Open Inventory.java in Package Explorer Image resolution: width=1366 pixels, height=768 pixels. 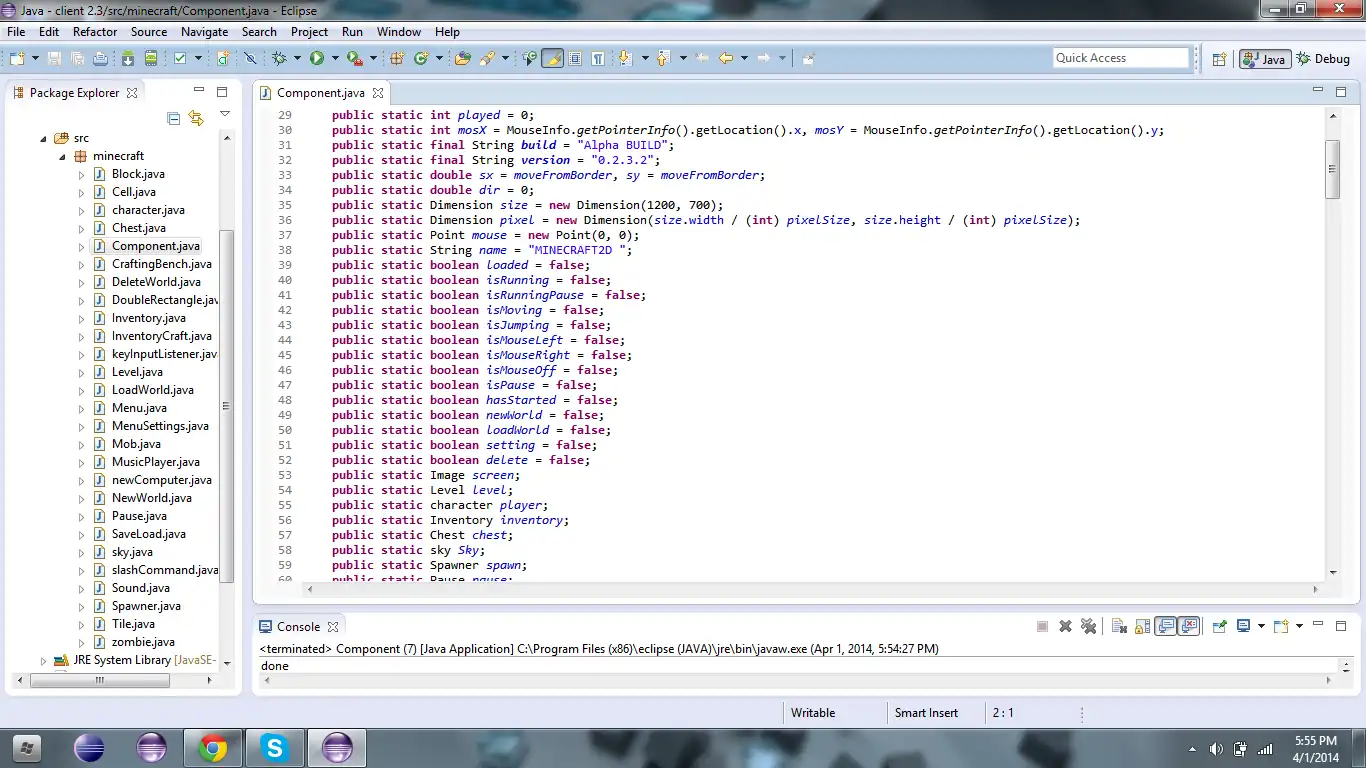point(148,318)
